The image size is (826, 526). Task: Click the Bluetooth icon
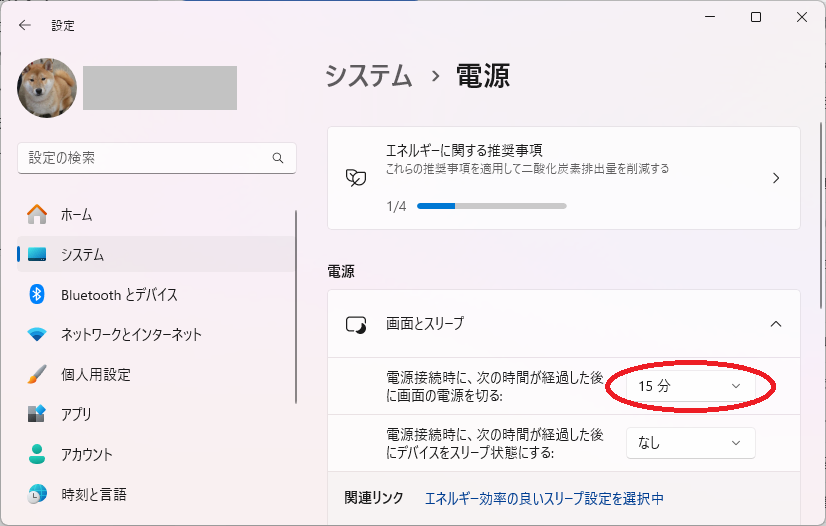(37, 294)
